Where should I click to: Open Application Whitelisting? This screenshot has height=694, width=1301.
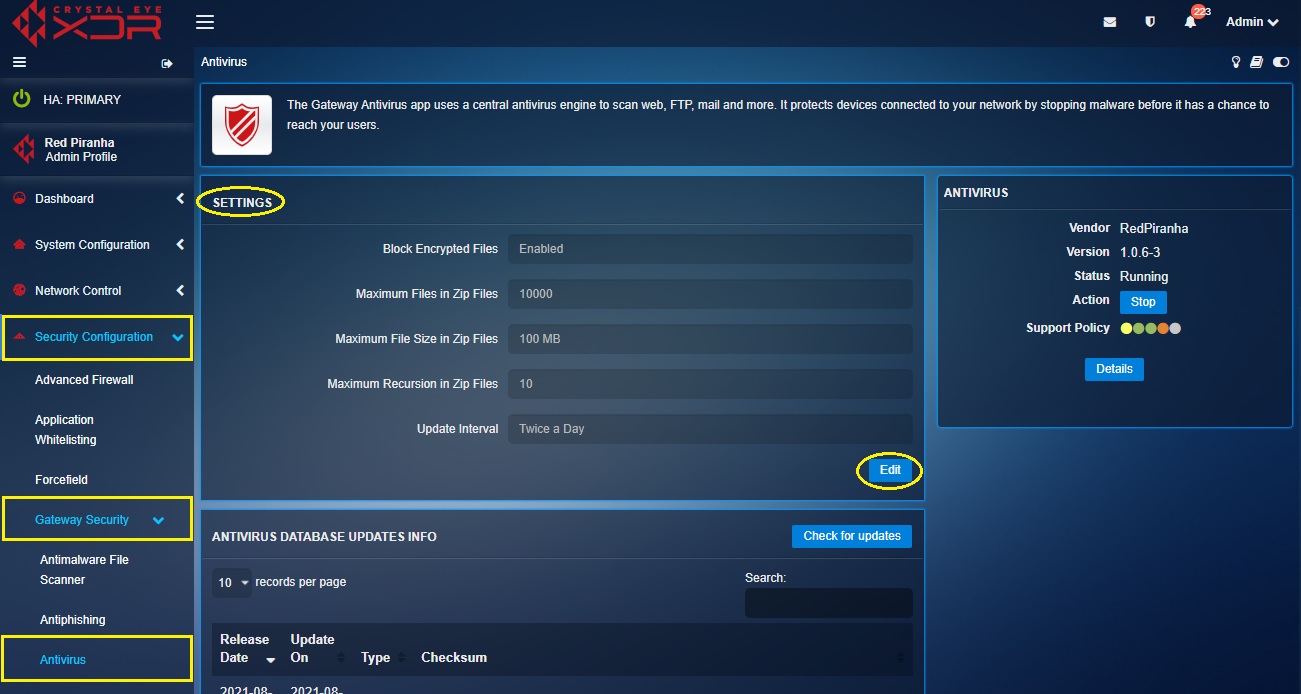tap(66, 430)
